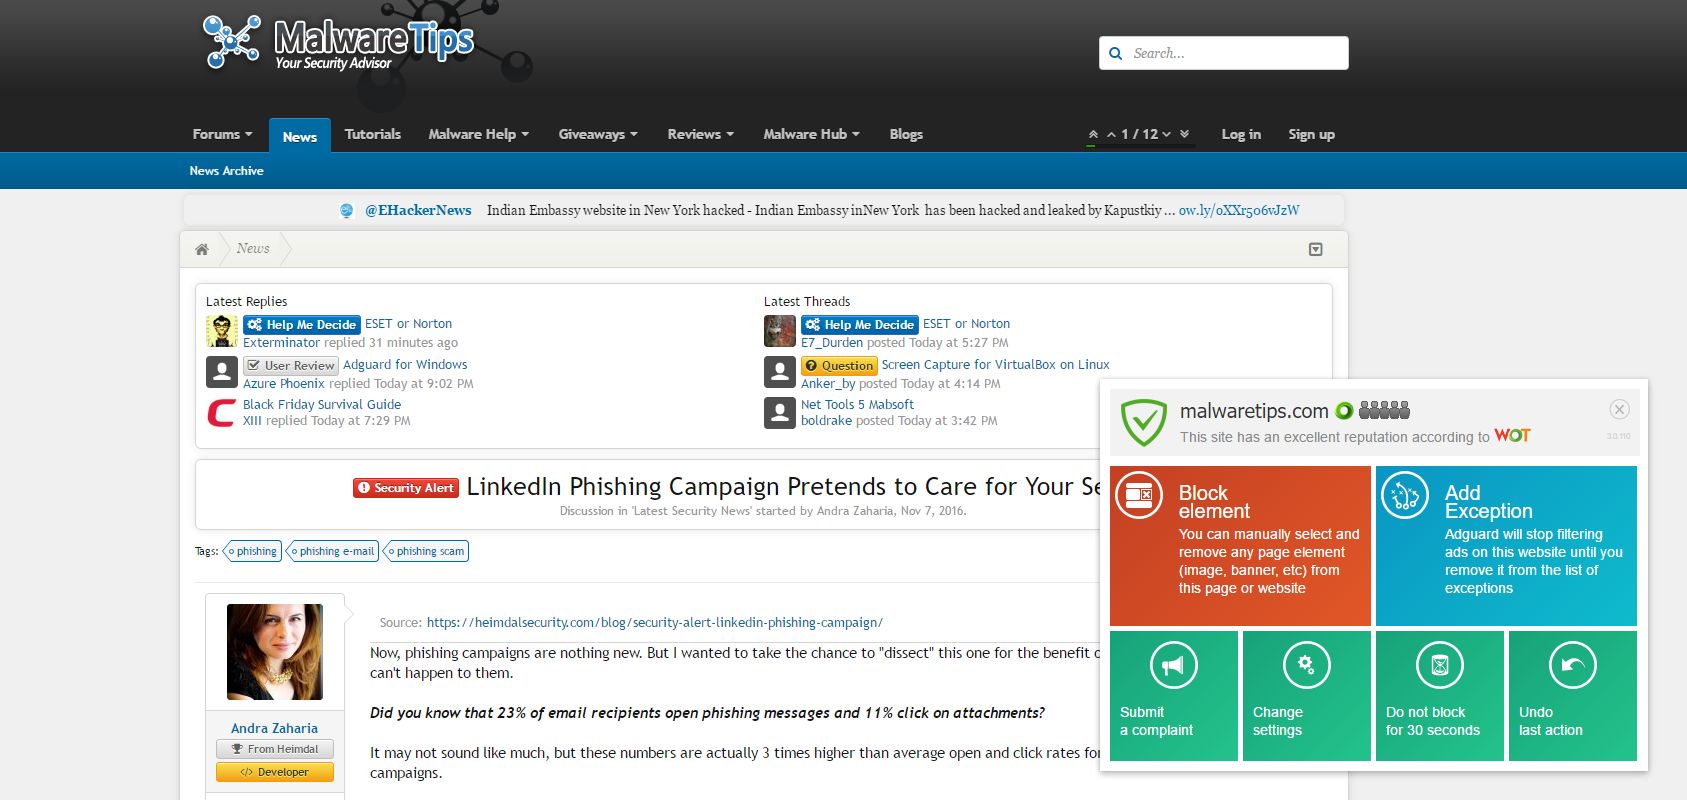Image resolution: width=1687 pixels, height=800 pixels.
Task: Open the Blogs menu item
Action: tap(906, 134)
